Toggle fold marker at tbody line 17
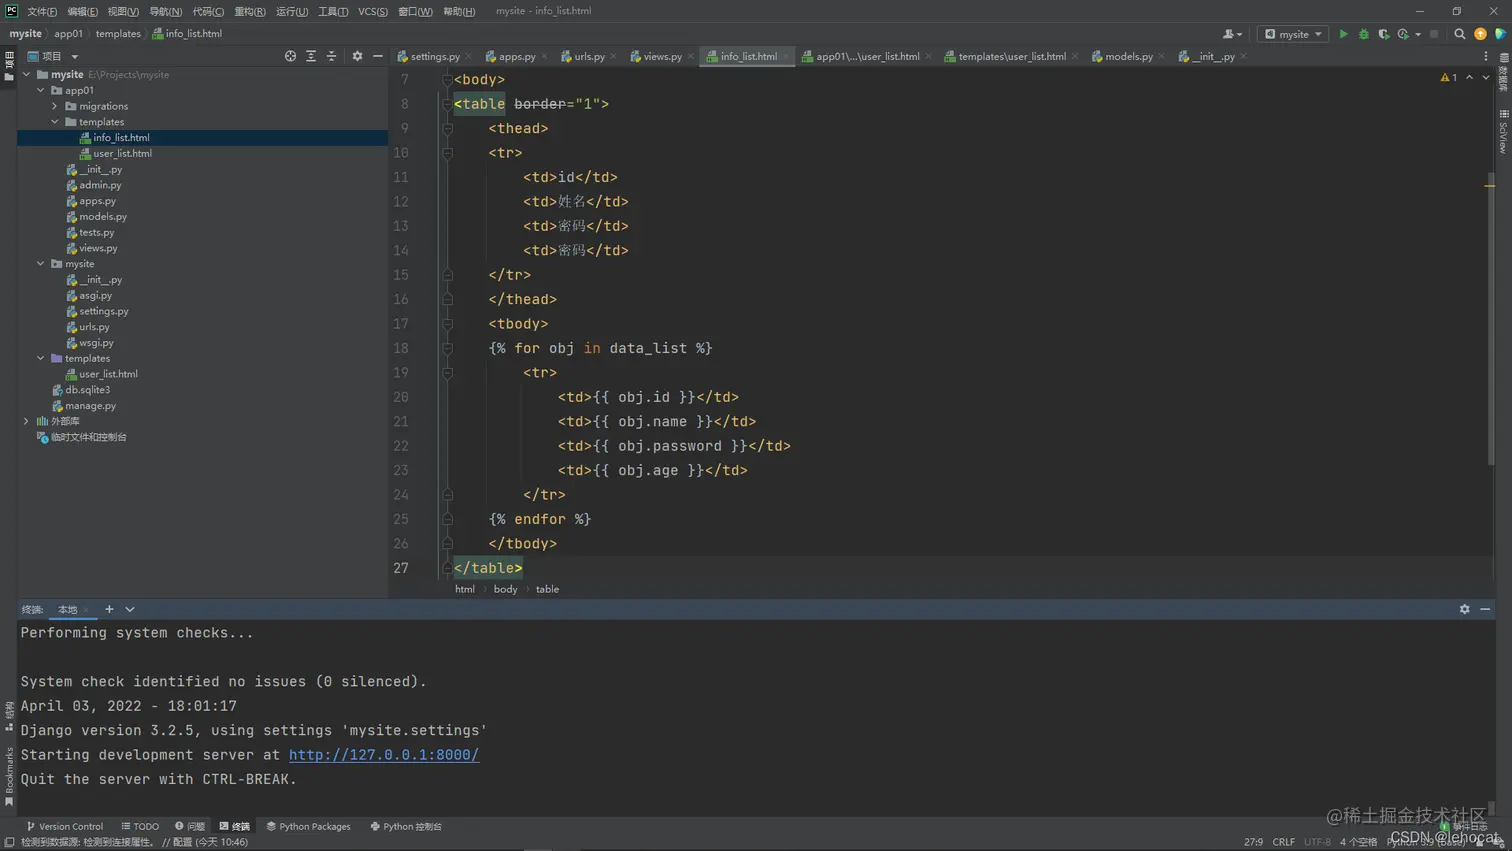This screenshot has width=1512, height=851. [x=447, y=324]
